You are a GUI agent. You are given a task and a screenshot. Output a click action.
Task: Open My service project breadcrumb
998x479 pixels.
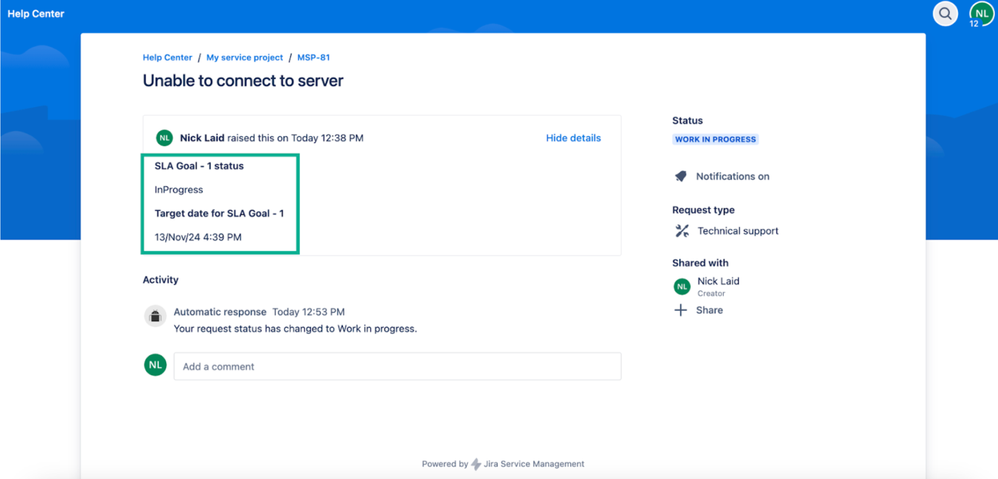point(244,57)
